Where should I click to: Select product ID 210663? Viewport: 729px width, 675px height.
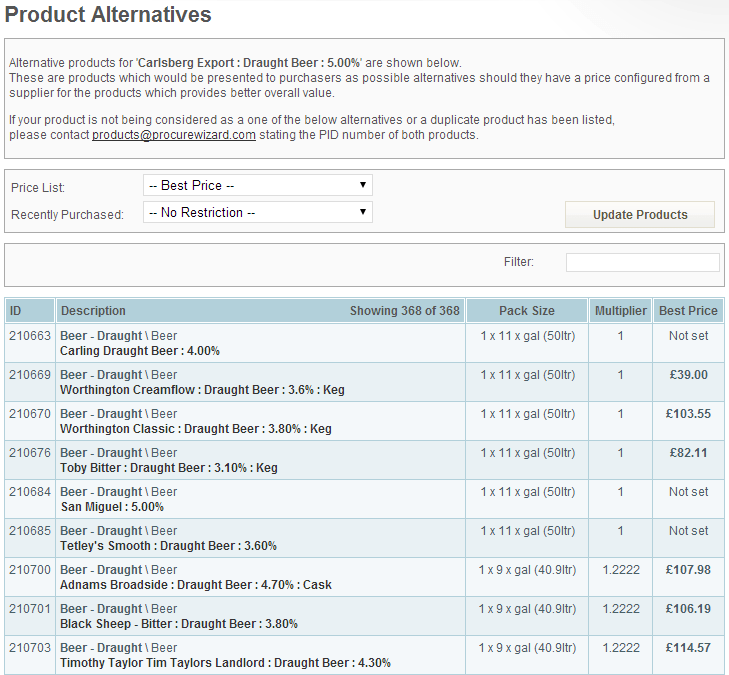point(30,336)
